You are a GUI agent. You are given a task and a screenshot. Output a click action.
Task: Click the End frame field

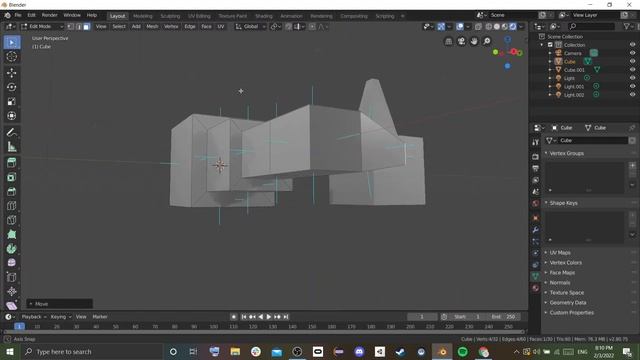click(x=503, y=317)
